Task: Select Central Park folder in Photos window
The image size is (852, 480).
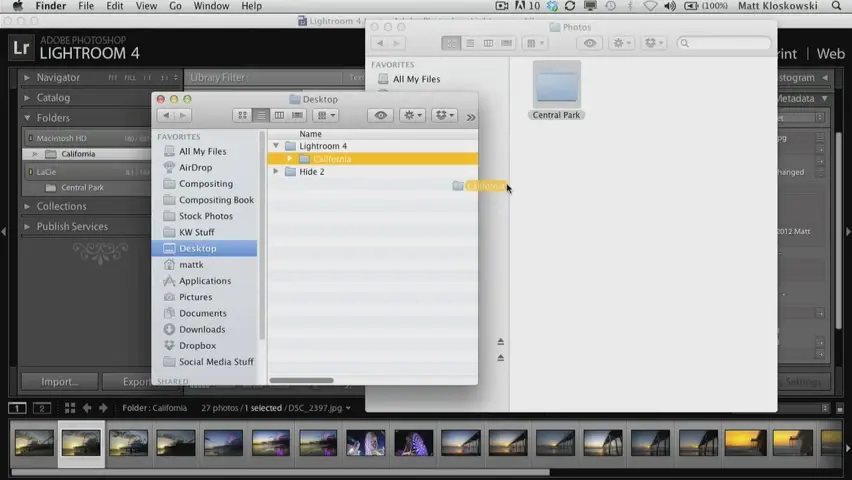Action: point(556,90)
